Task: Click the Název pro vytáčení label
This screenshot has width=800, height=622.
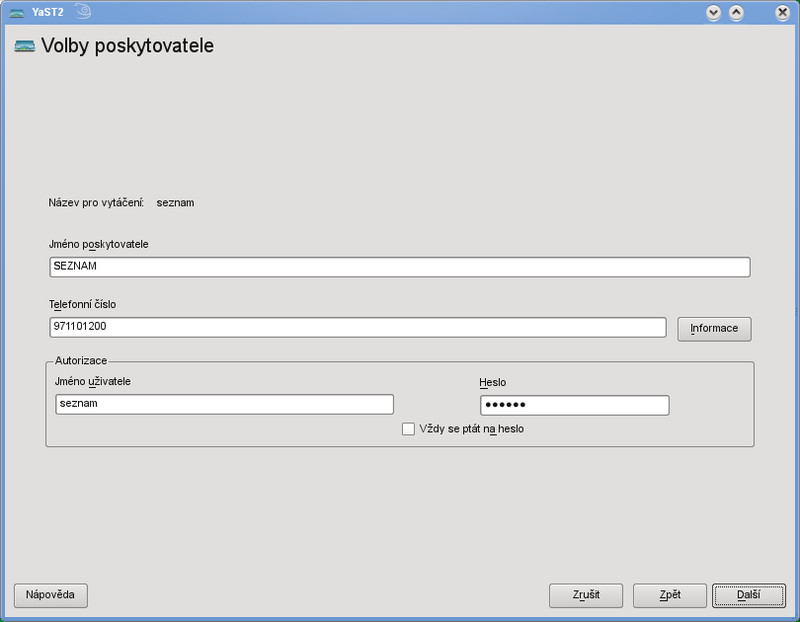Action: coord(96,203)
